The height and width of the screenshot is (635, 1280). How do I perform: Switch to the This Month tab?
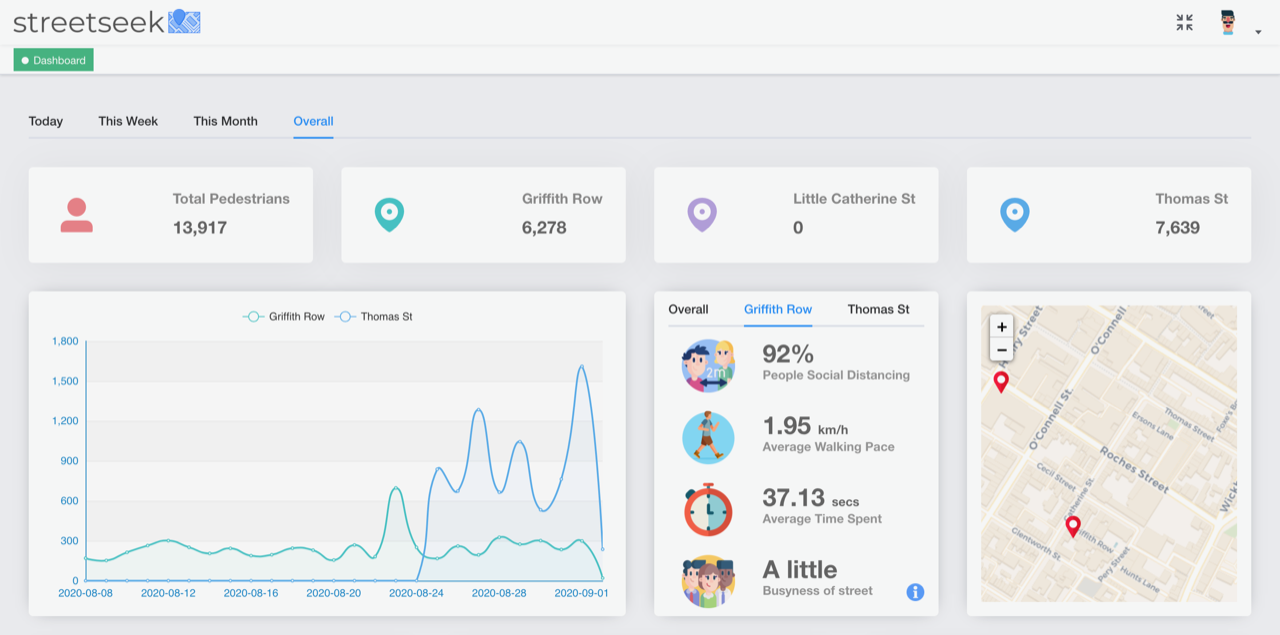[226, 121]
